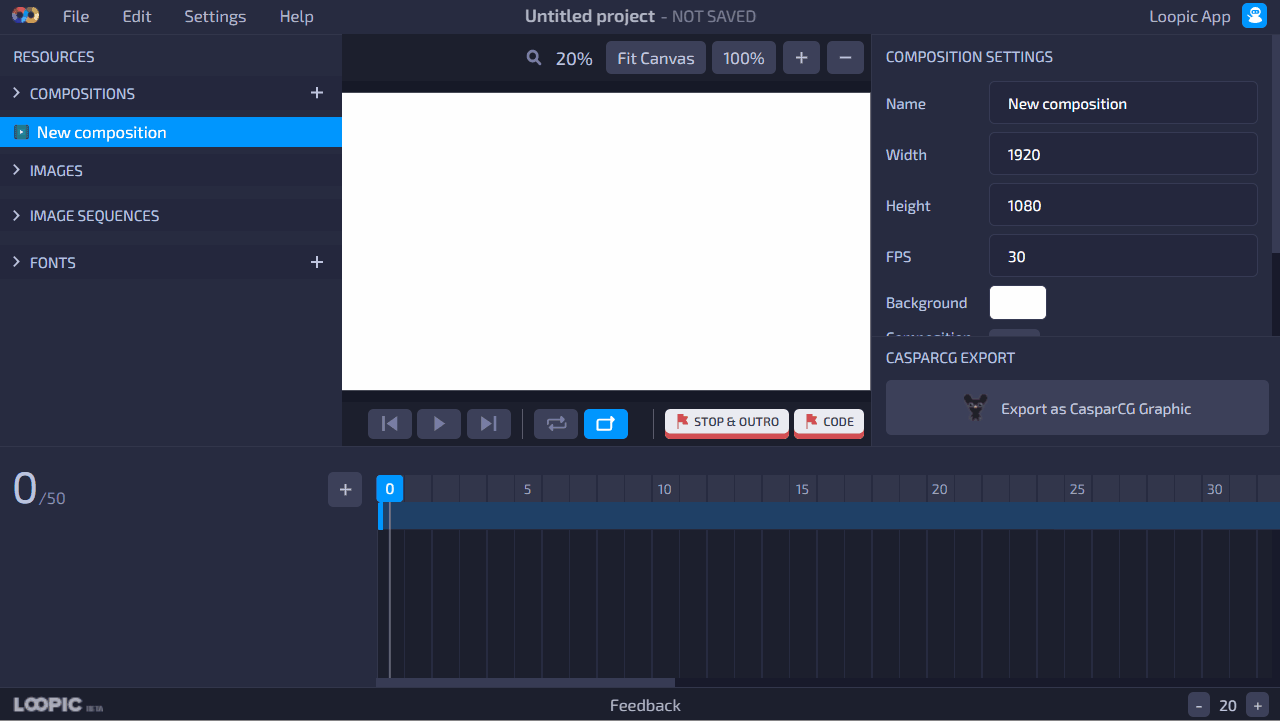
Task: Click the Untitled project title
Action: pos(590,16)
